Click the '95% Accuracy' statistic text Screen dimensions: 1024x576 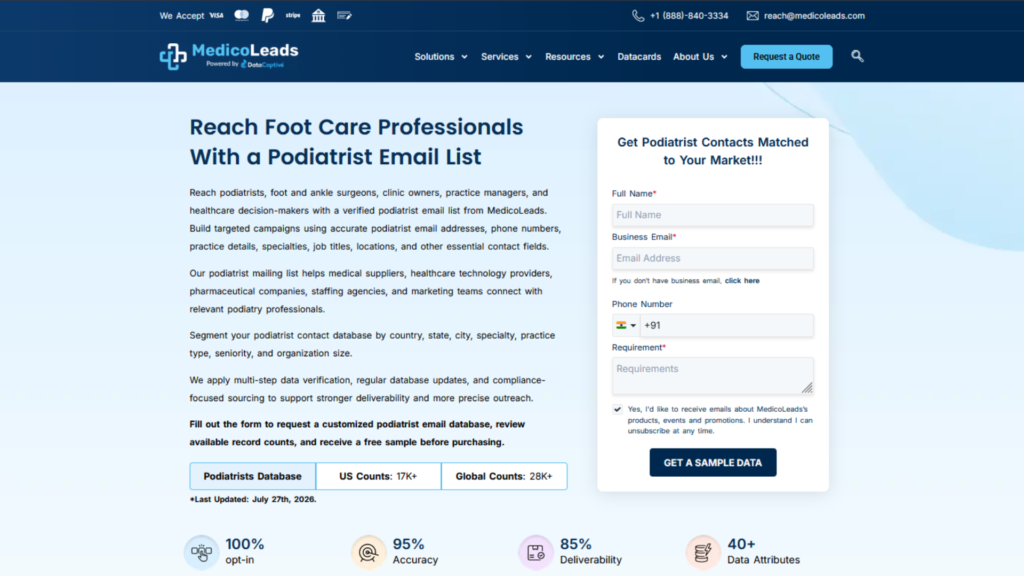(x=415, y=552)
